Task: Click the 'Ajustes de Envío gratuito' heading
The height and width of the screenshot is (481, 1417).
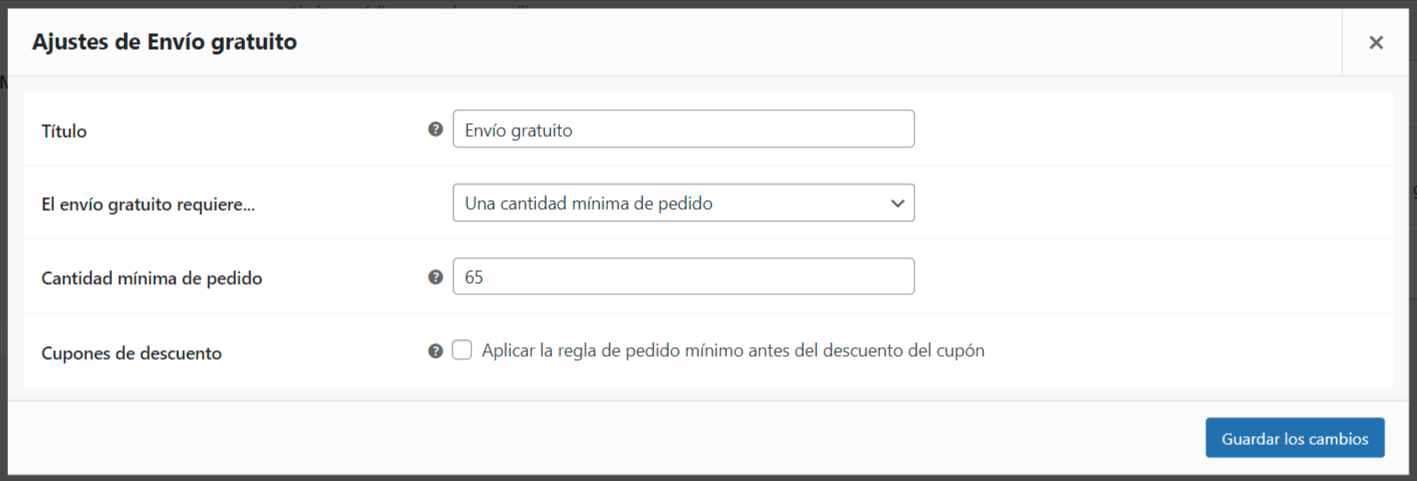Action: [164, 42]
